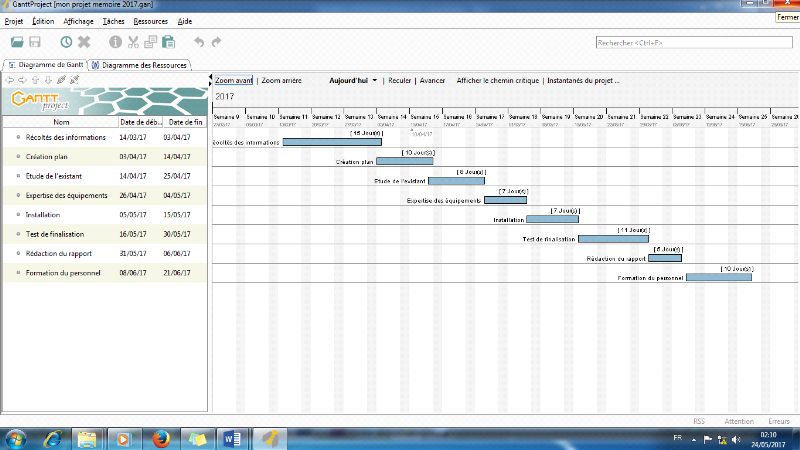This screenshot has width=800, height=450.
Task: Open the Tâches menu
Action: pyautogui.click(x=113, y=21)
